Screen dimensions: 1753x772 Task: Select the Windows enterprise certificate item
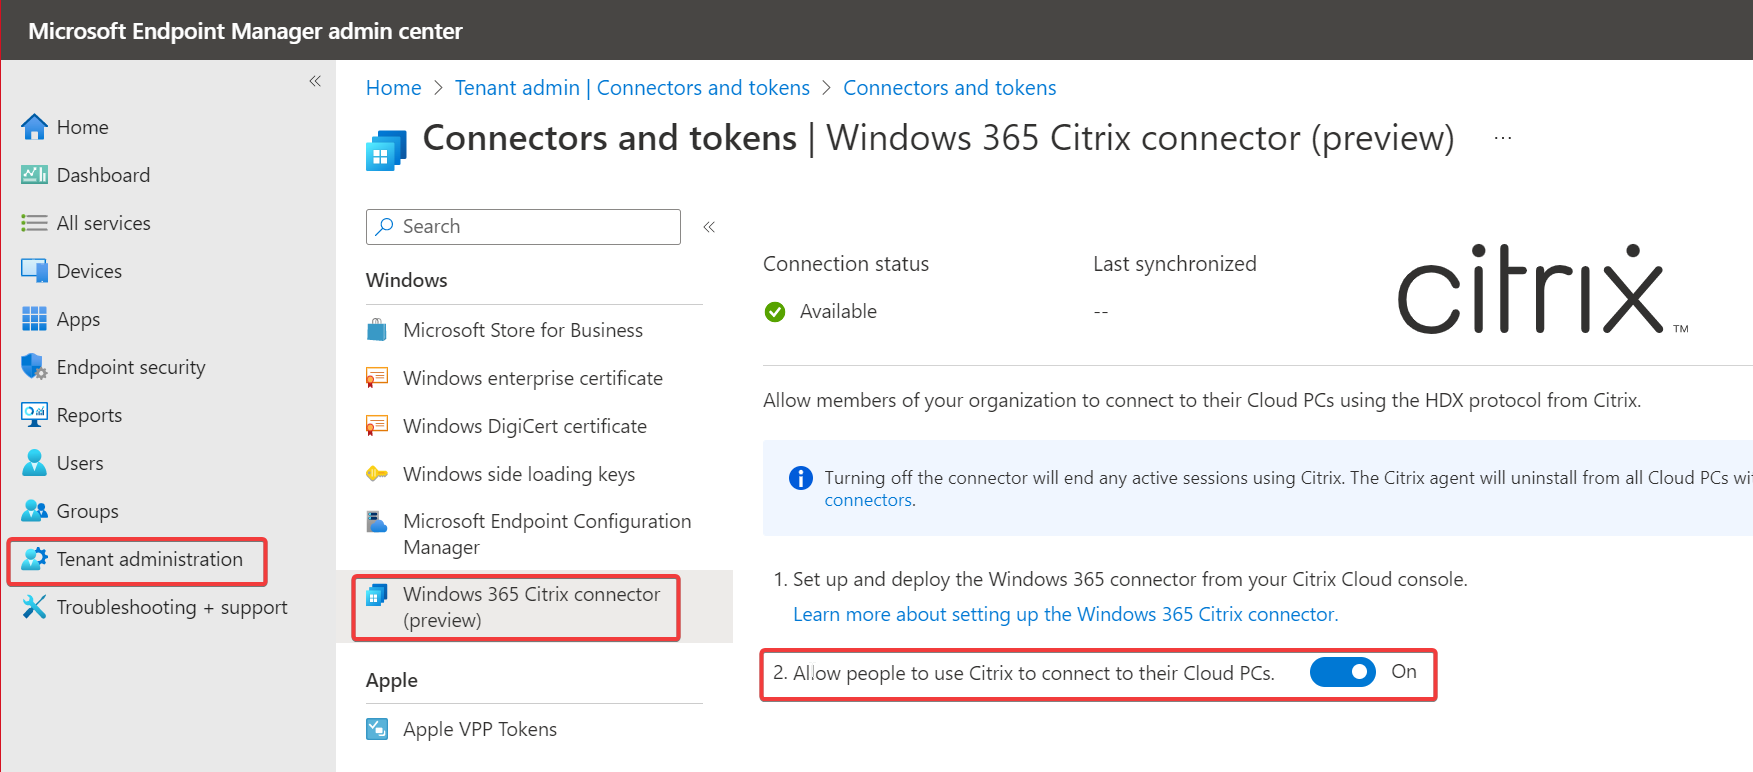pos(532,378)
